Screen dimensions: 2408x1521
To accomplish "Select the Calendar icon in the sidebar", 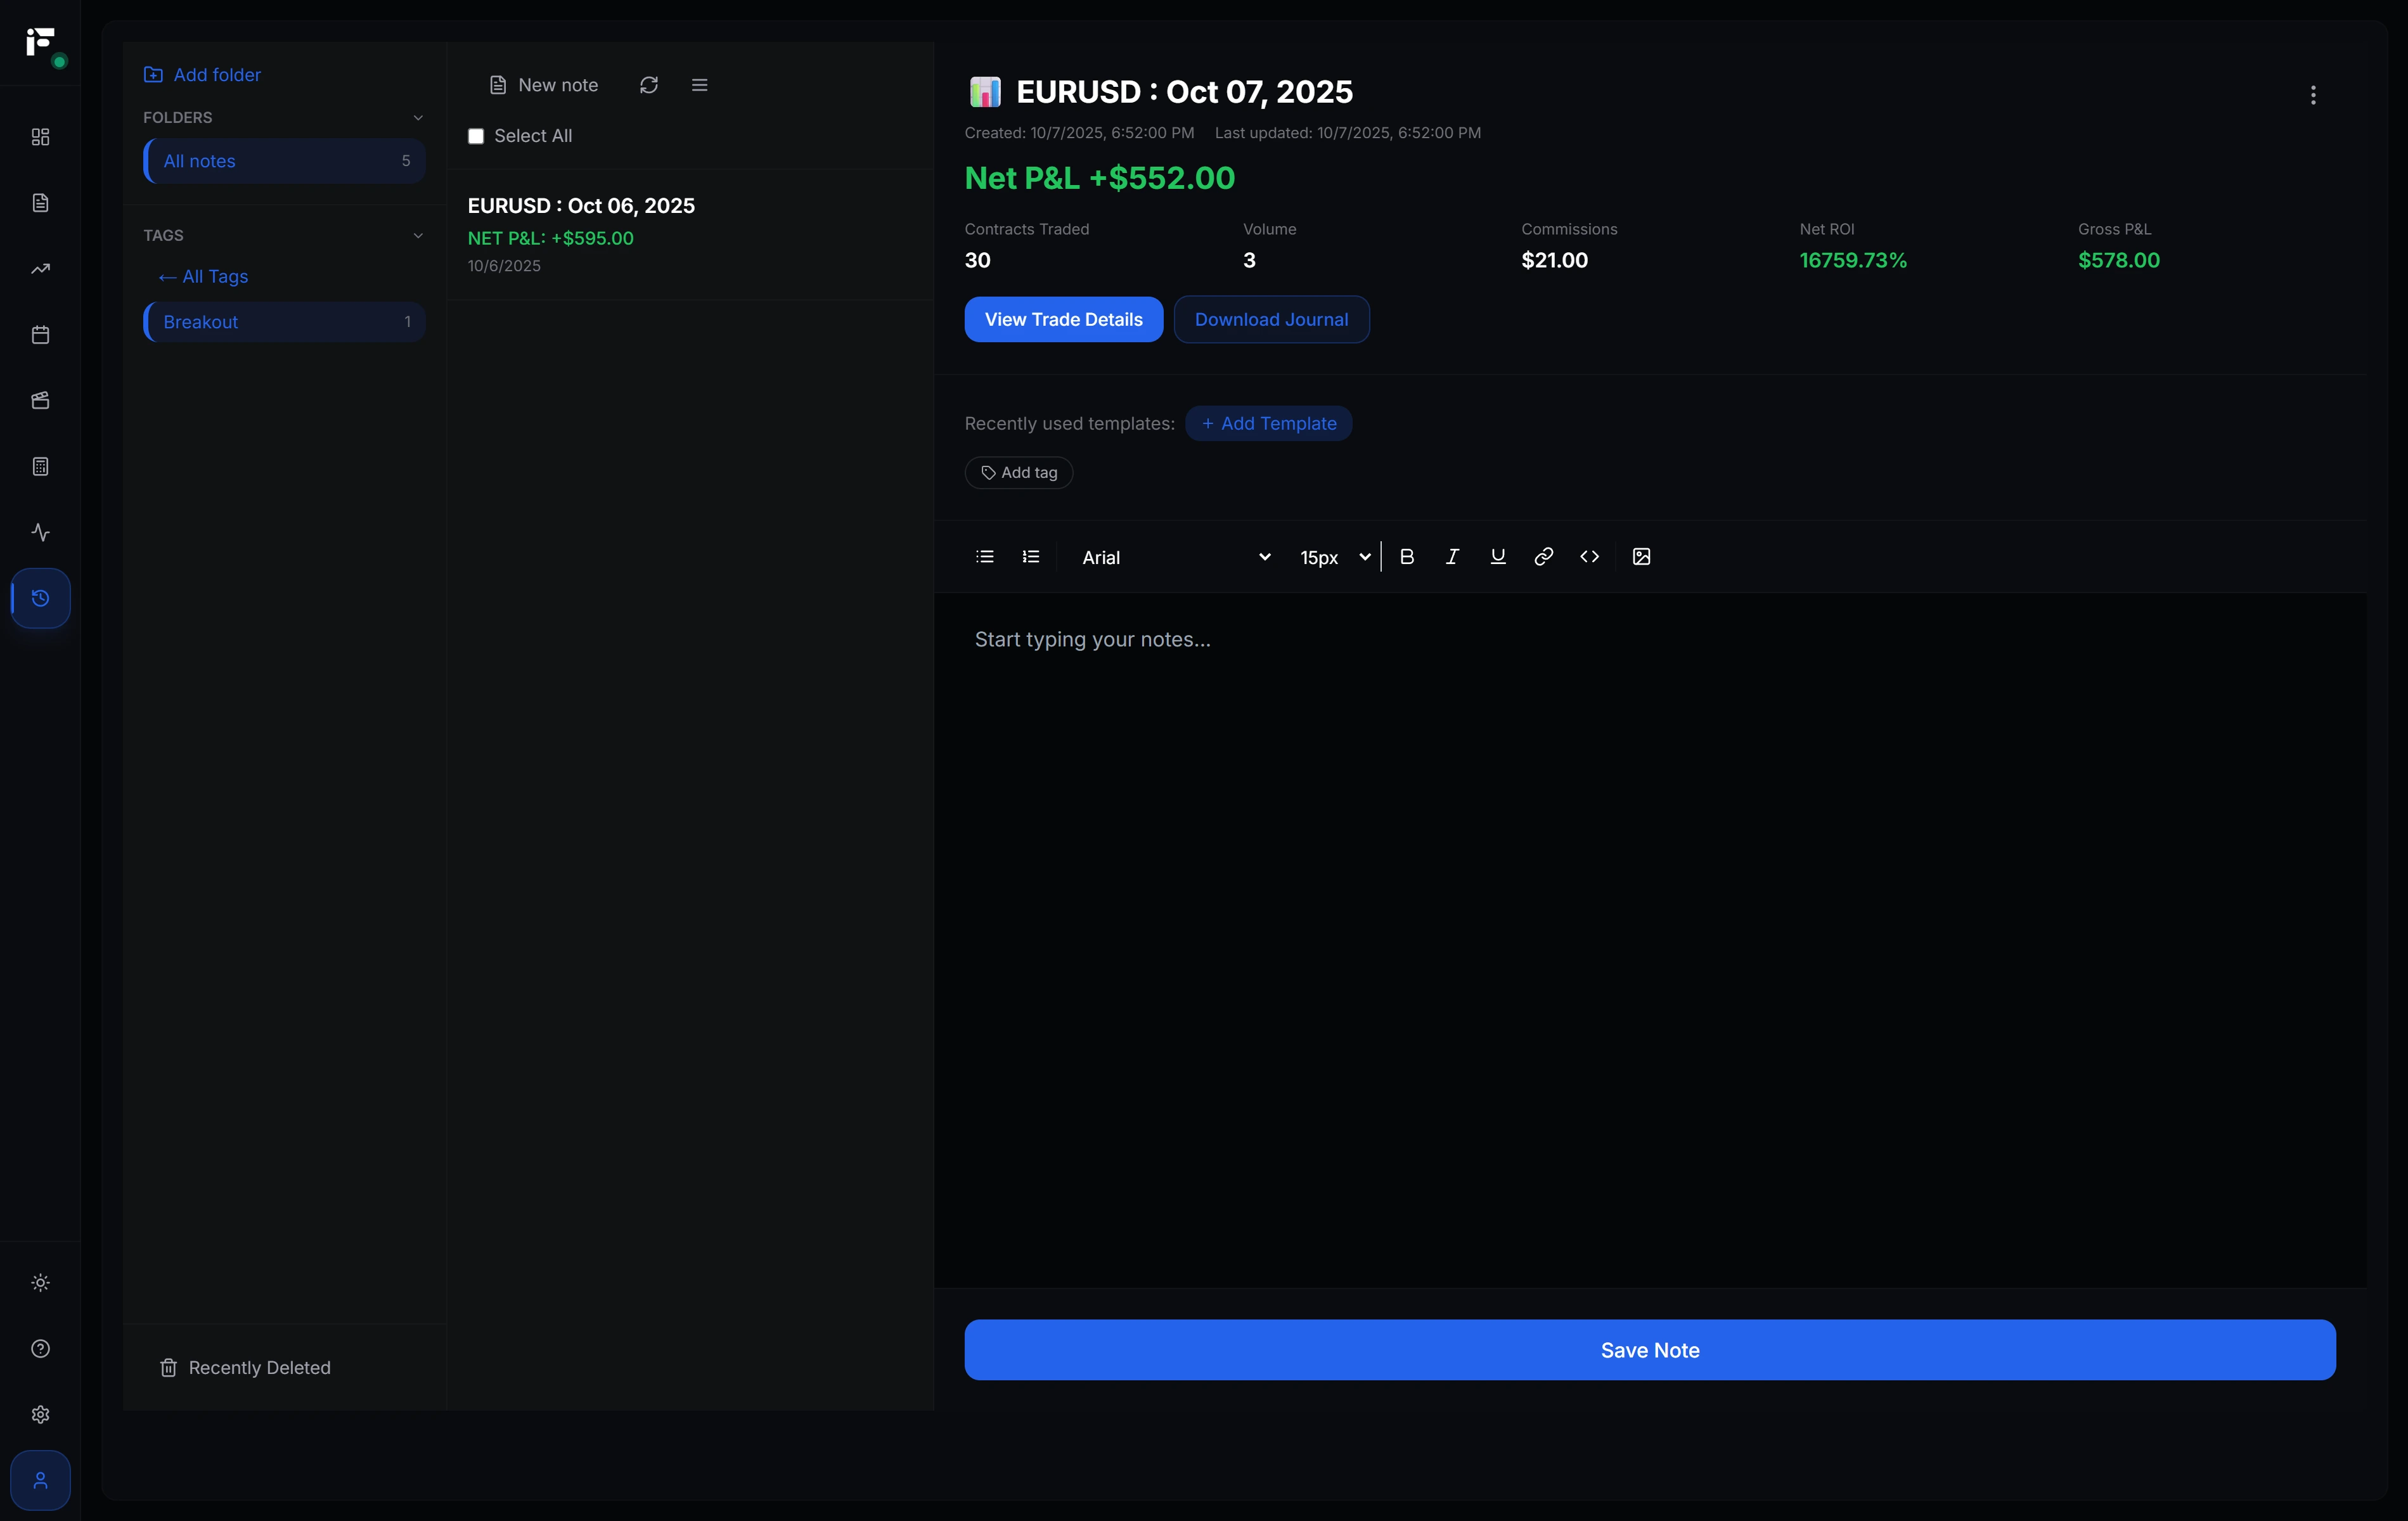I will click(x=40, y=334).
